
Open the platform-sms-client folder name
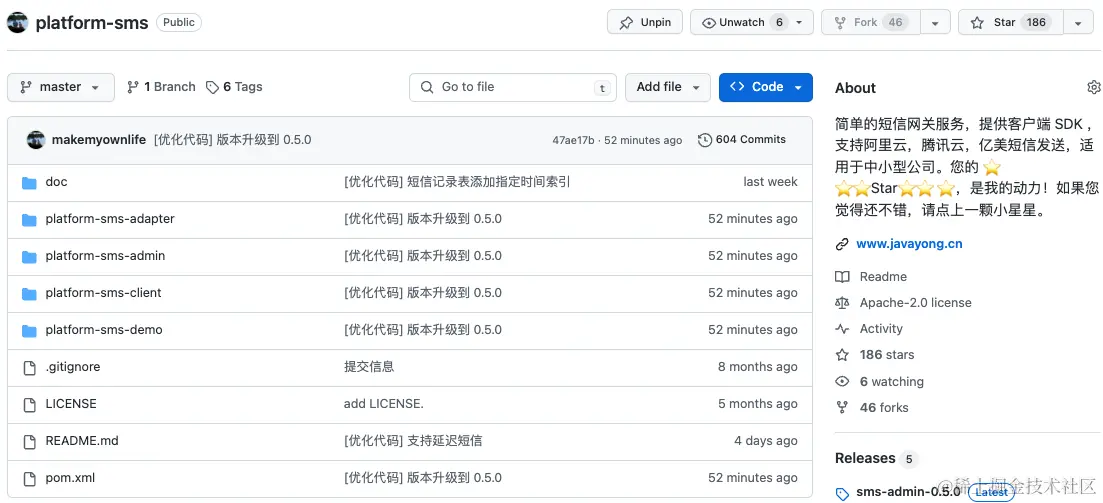[103, 293]
